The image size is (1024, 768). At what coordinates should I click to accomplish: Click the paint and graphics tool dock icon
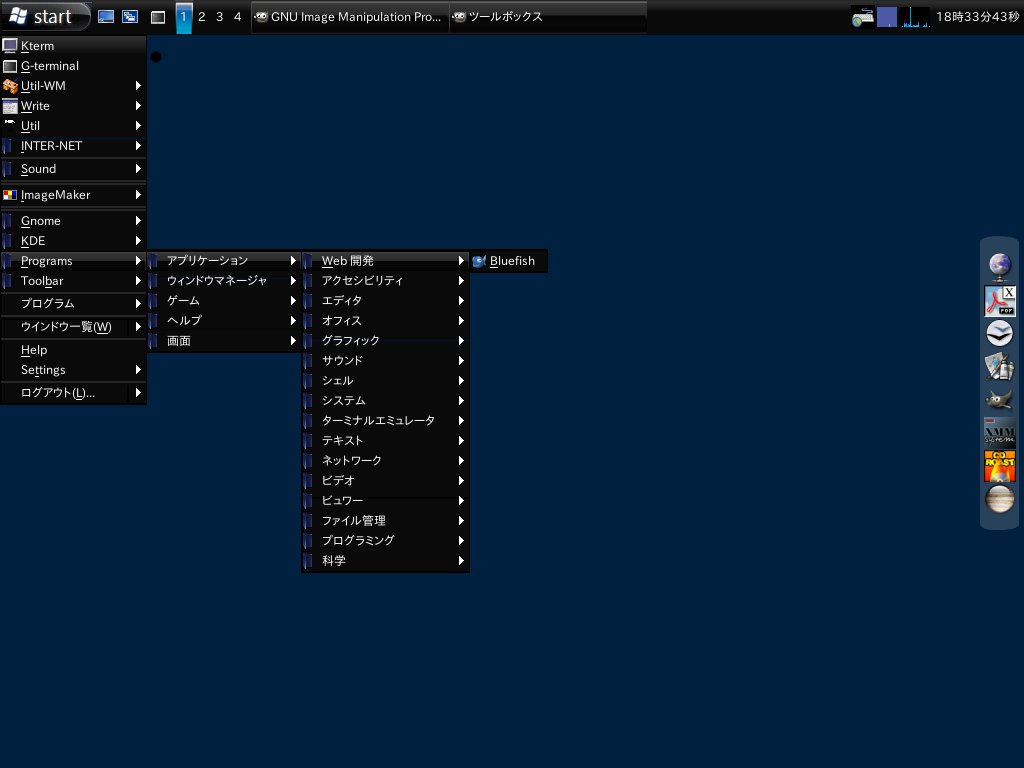(999, 367)
